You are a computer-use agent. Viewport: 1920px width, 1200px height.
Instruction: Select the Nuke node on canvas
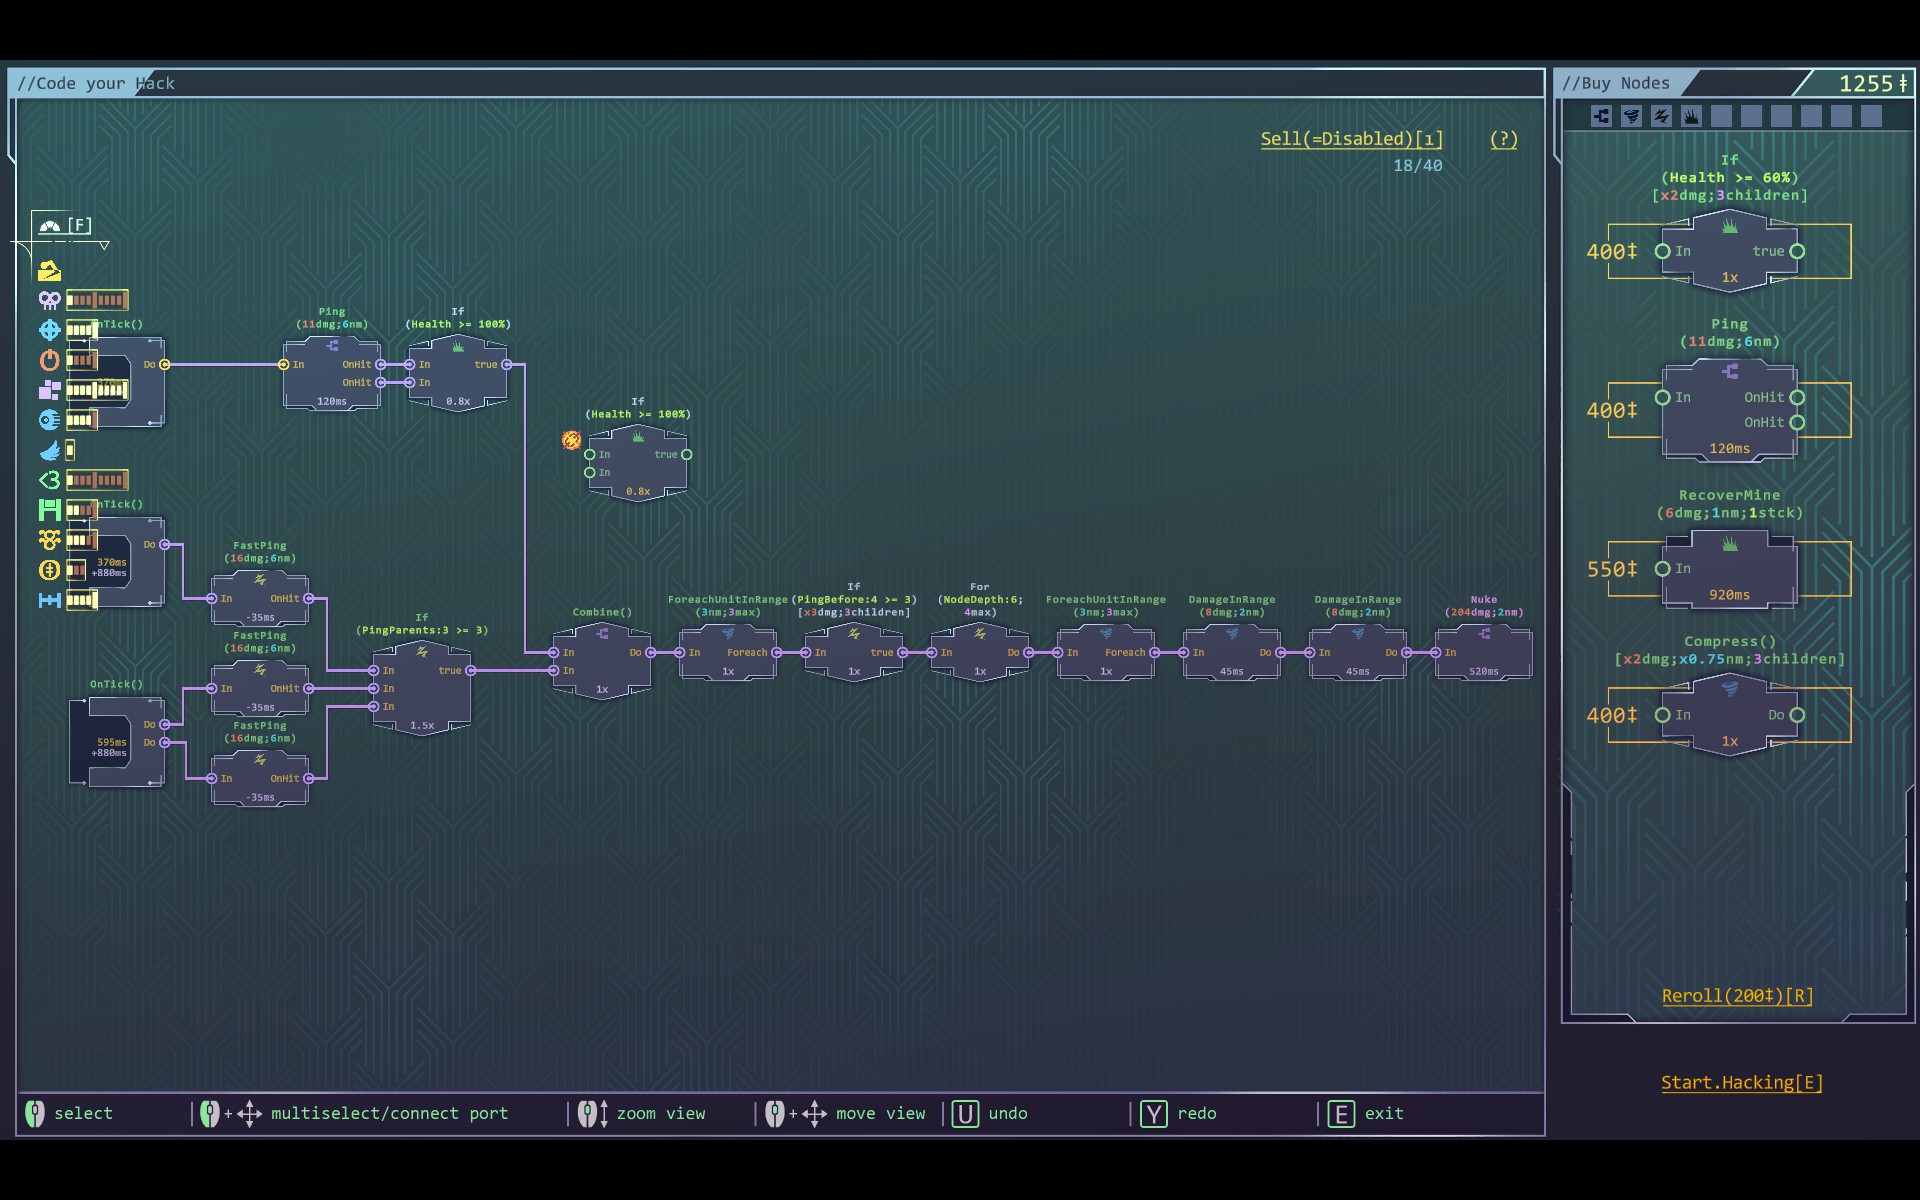(x=1483, y=653)
